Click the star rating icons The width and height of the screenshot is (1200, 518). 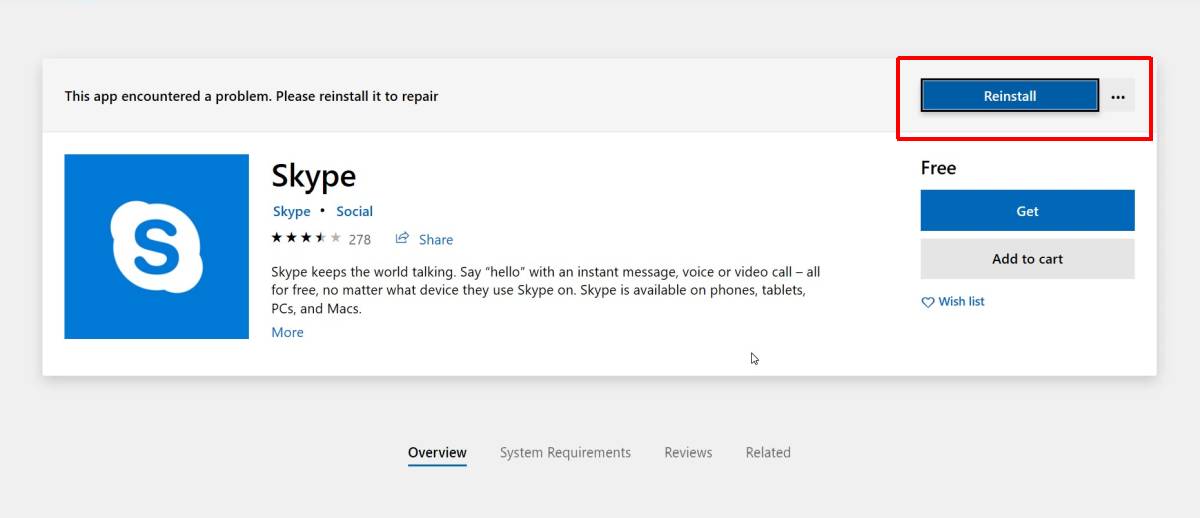(306, 238)
